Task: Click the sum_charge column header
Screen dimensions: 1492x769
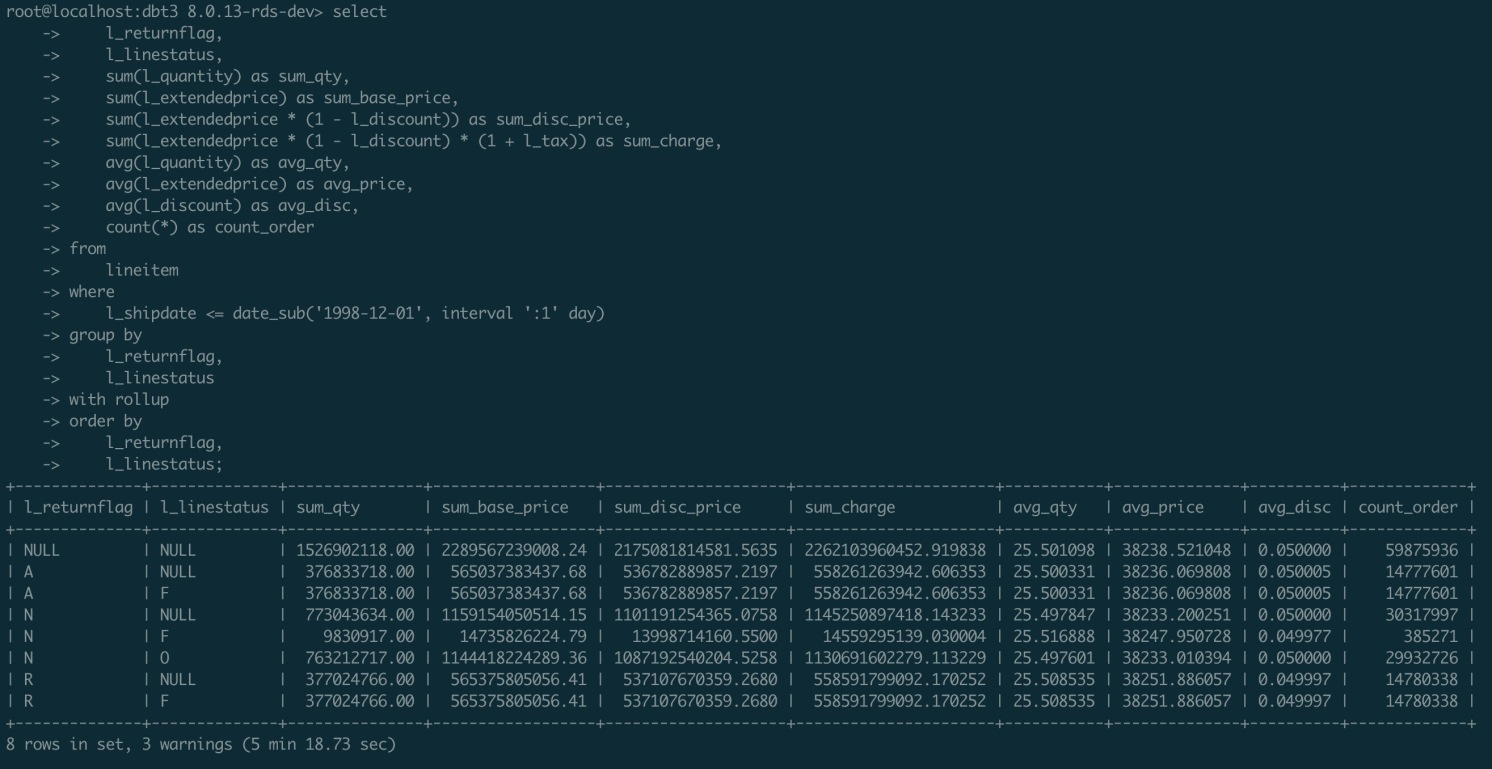Action: [x=848, y=507]
